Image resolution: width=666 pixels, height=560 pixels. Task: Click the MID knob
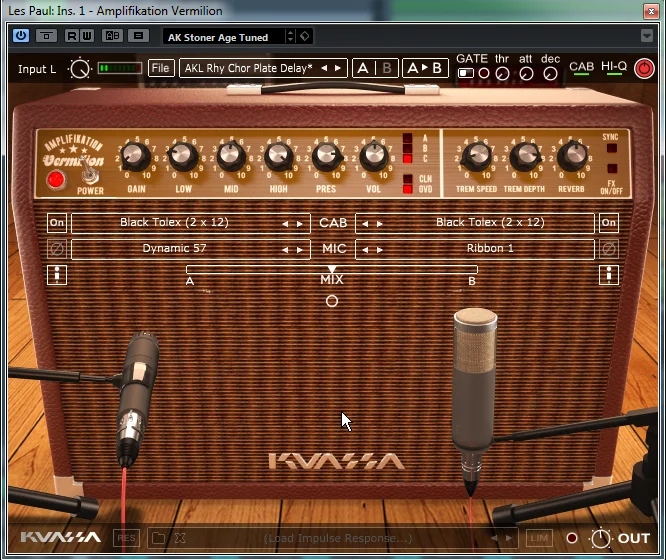(231, 157)
